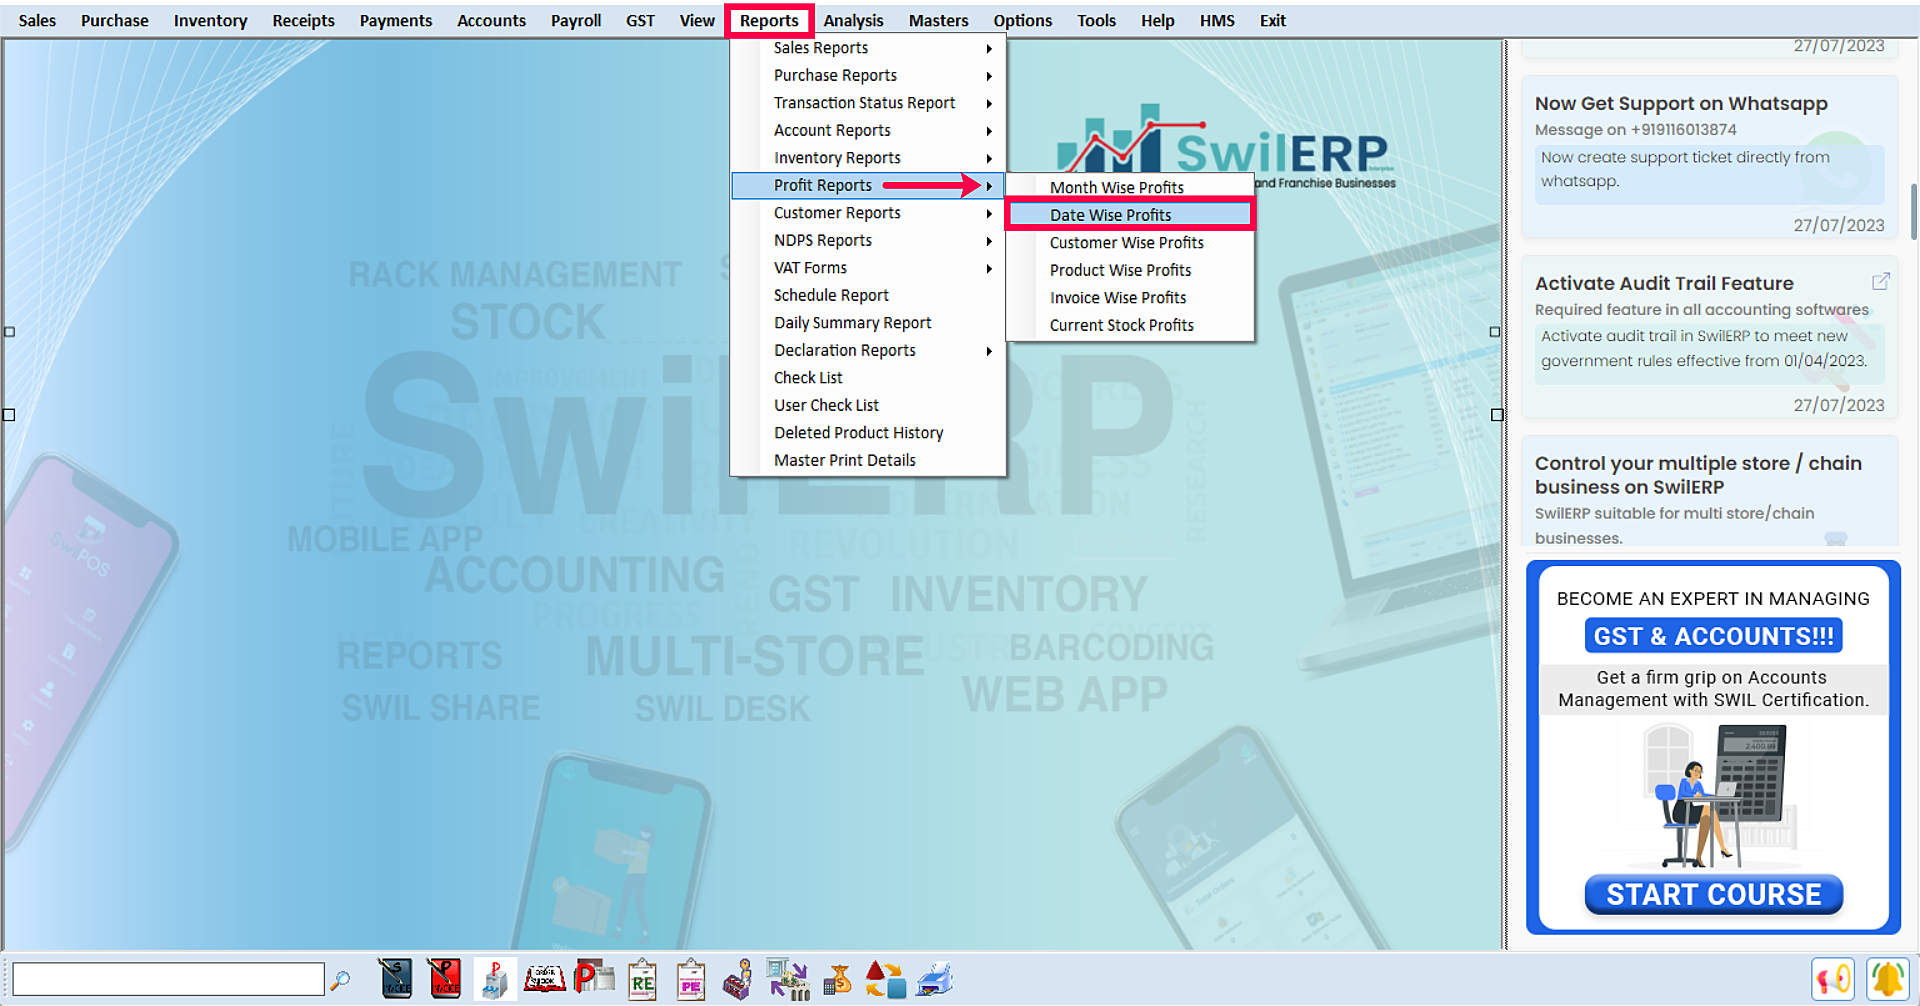Expand the NDPS Reports submenu

(868, 240)
